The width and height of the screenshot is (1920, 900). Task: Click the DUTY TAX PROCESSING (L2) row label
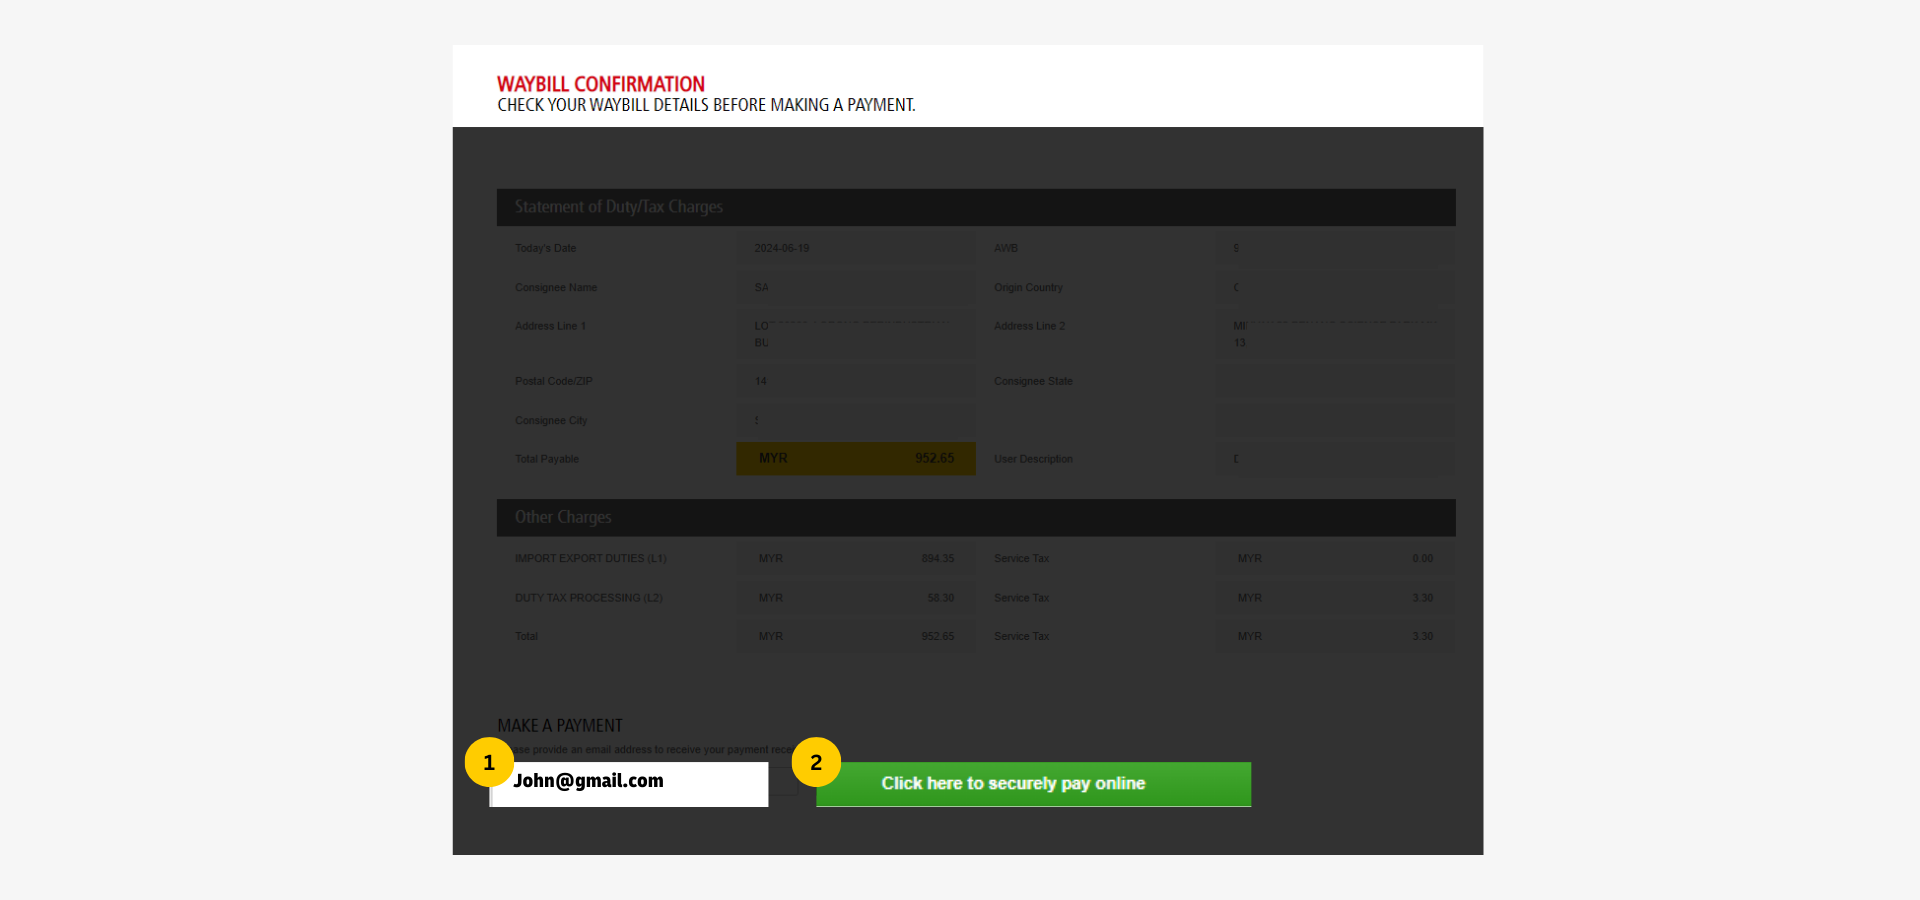coord(589,598)
